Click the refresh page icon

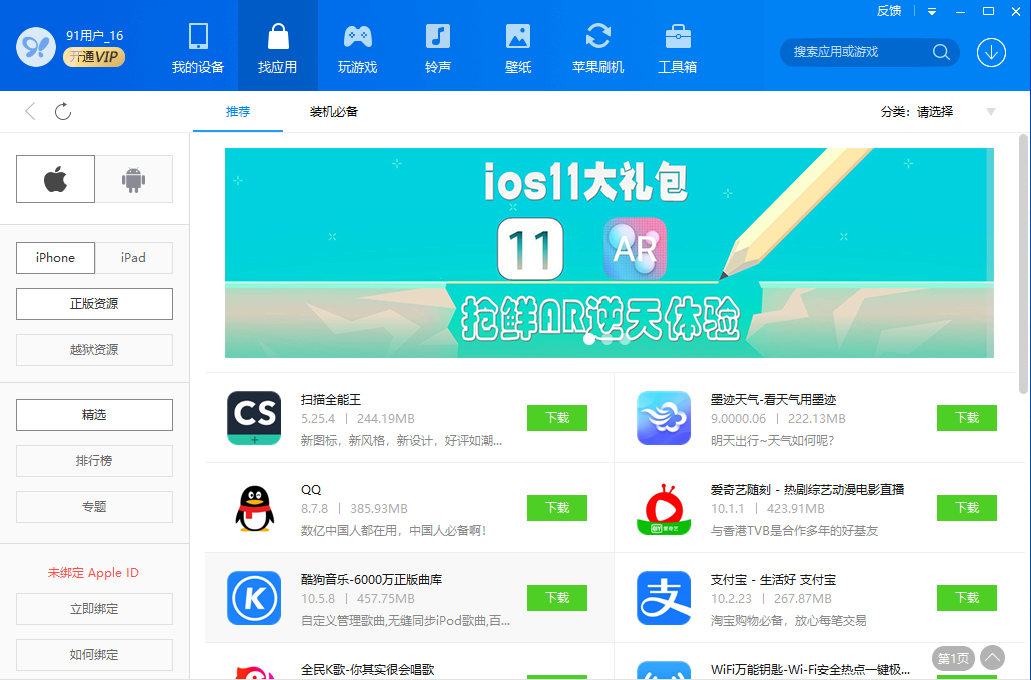pyautogui.click(x=63, y=111)
